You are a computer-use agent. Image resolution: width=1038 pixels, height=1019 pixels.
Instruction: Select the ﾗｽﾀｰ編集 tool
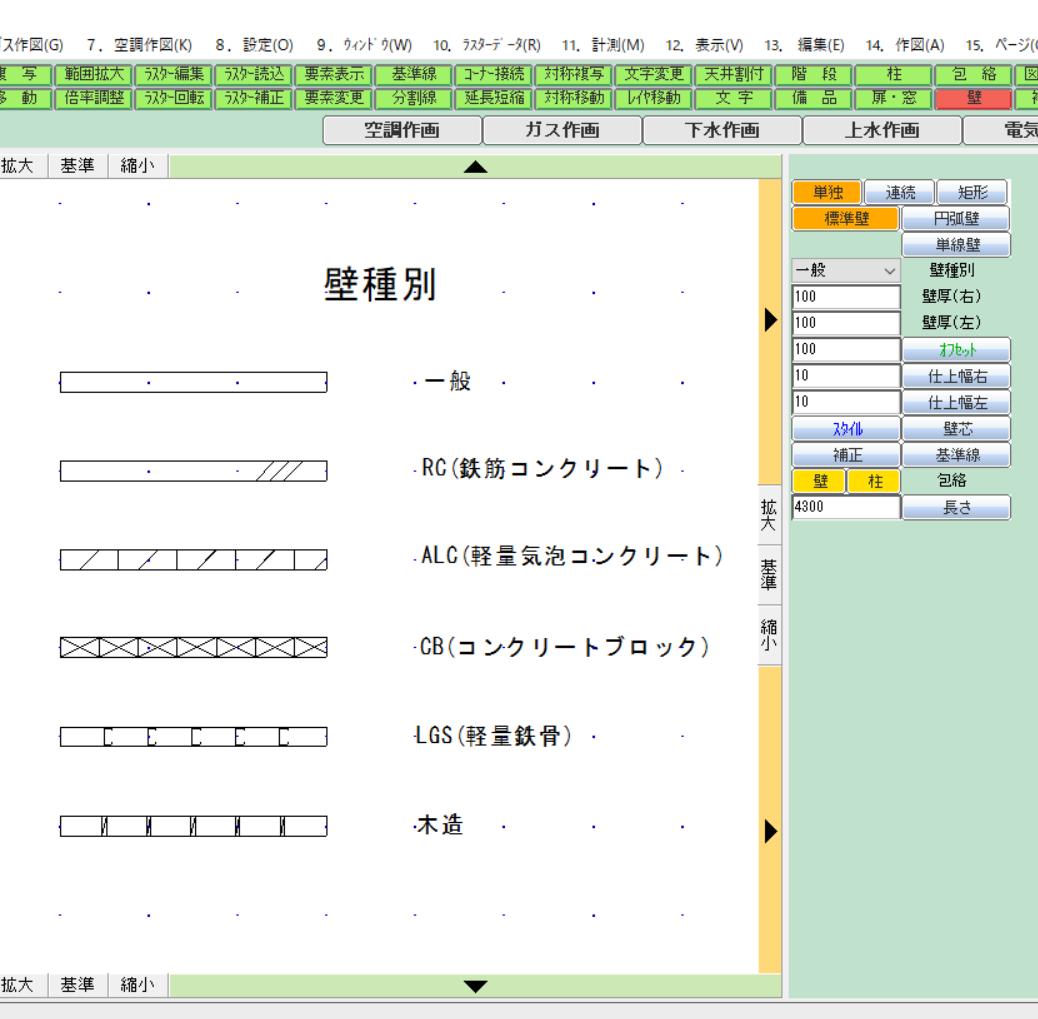(174, 74)
